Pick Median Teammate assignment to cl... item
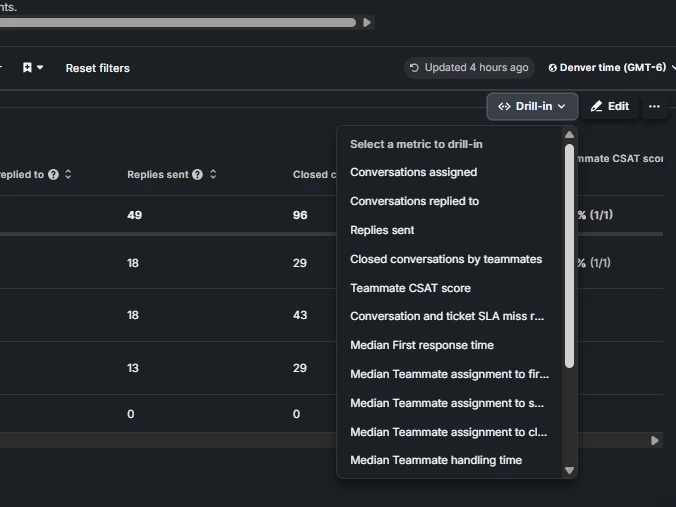This screenshot has width=676, height=507. pyautogui.click(x=448, y=432)
